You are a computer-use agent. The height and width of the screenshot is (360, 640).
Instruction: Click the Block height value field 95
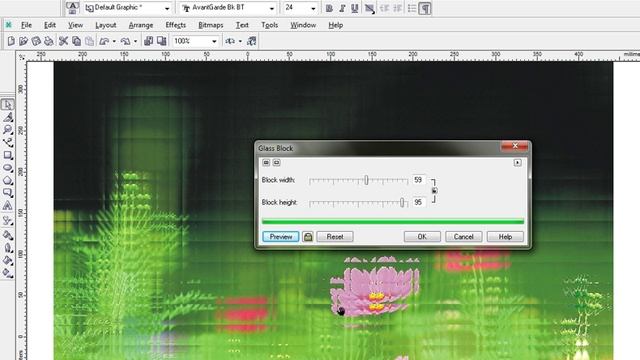(x=419, y=202)
